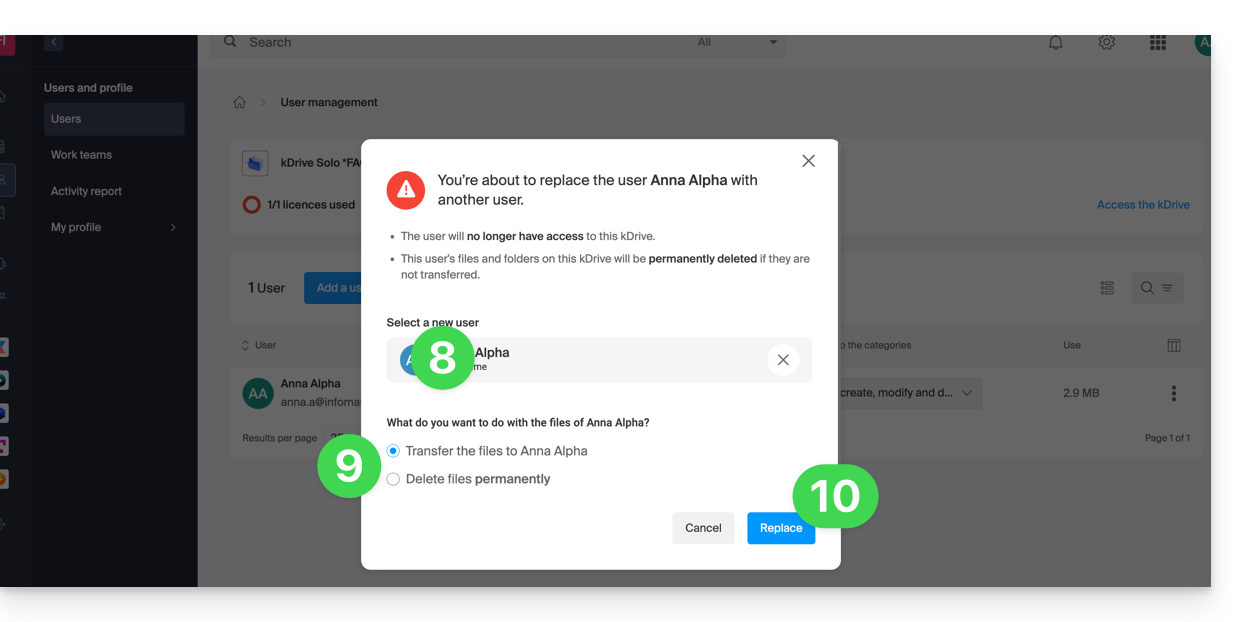Clear the selected new user

(783, 360)
